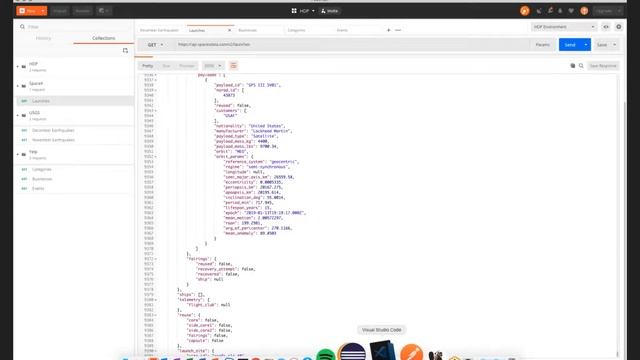Open the HOP workspace switcher dropdown
The height and width of the screenshot is (360, 640).
pos(303,11)
